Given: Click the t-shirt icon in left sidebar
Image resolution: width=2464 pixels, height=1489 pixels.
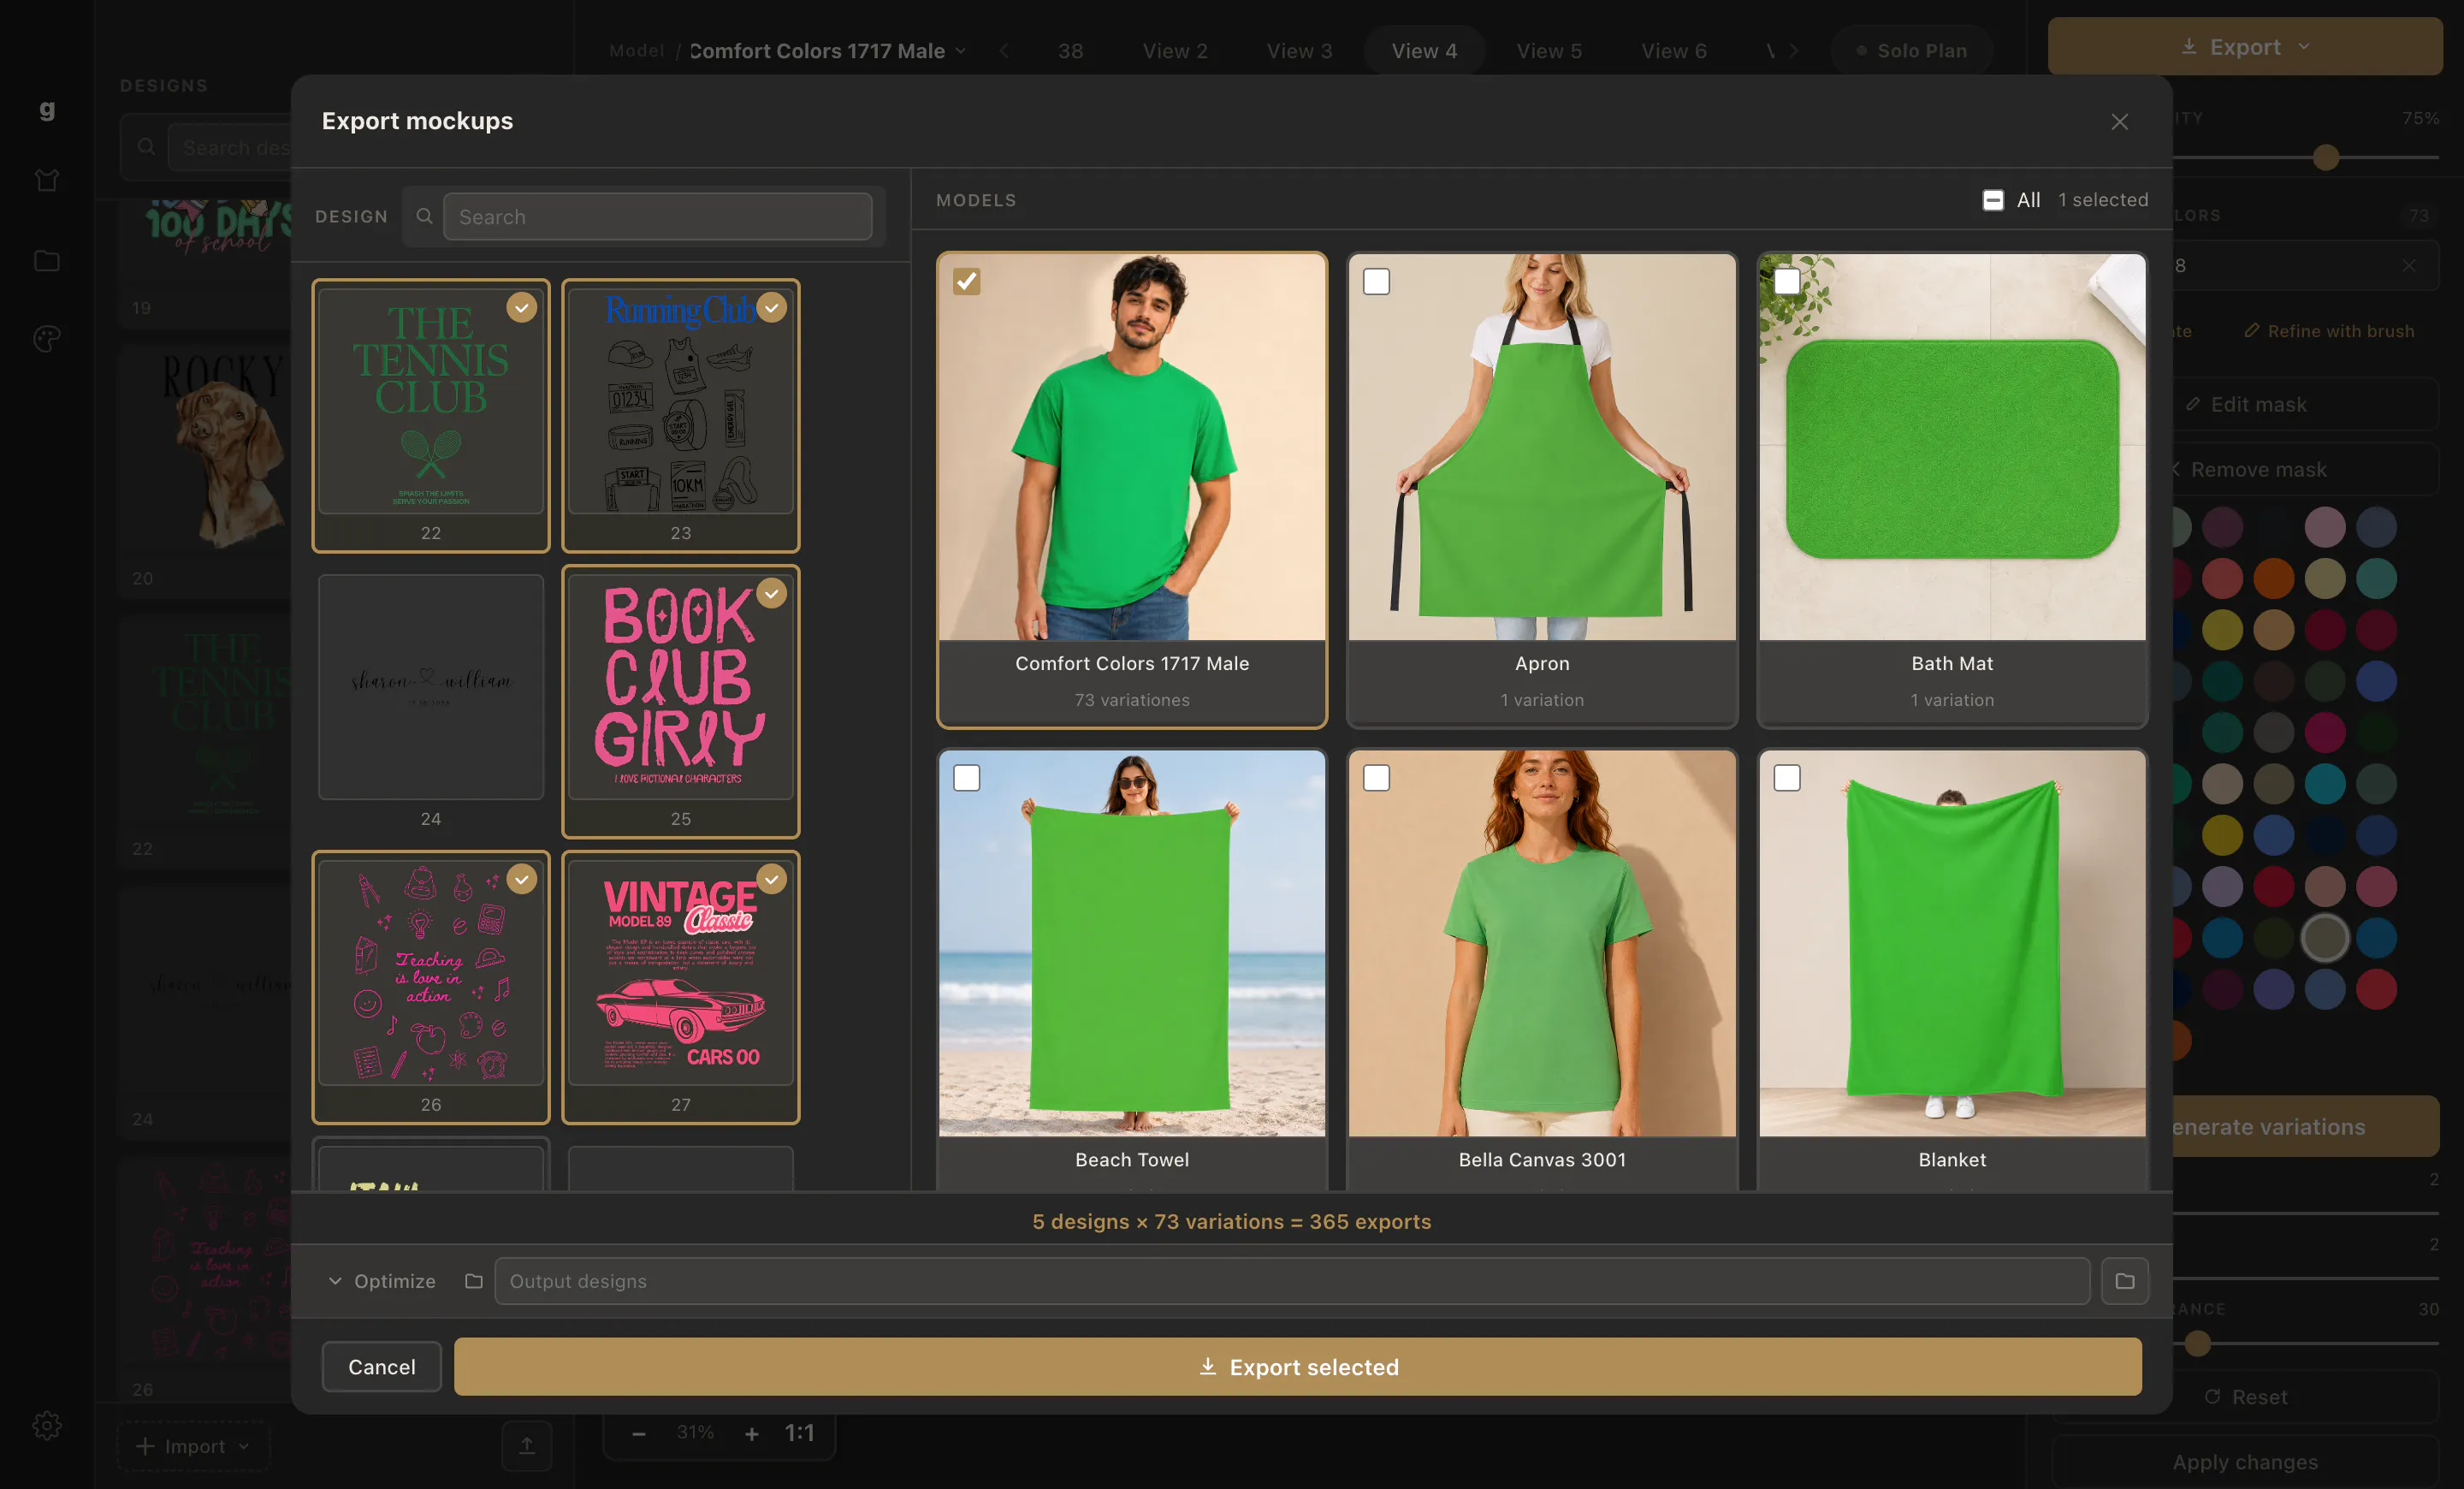Looking at the screenshot, I should point(47,180).
